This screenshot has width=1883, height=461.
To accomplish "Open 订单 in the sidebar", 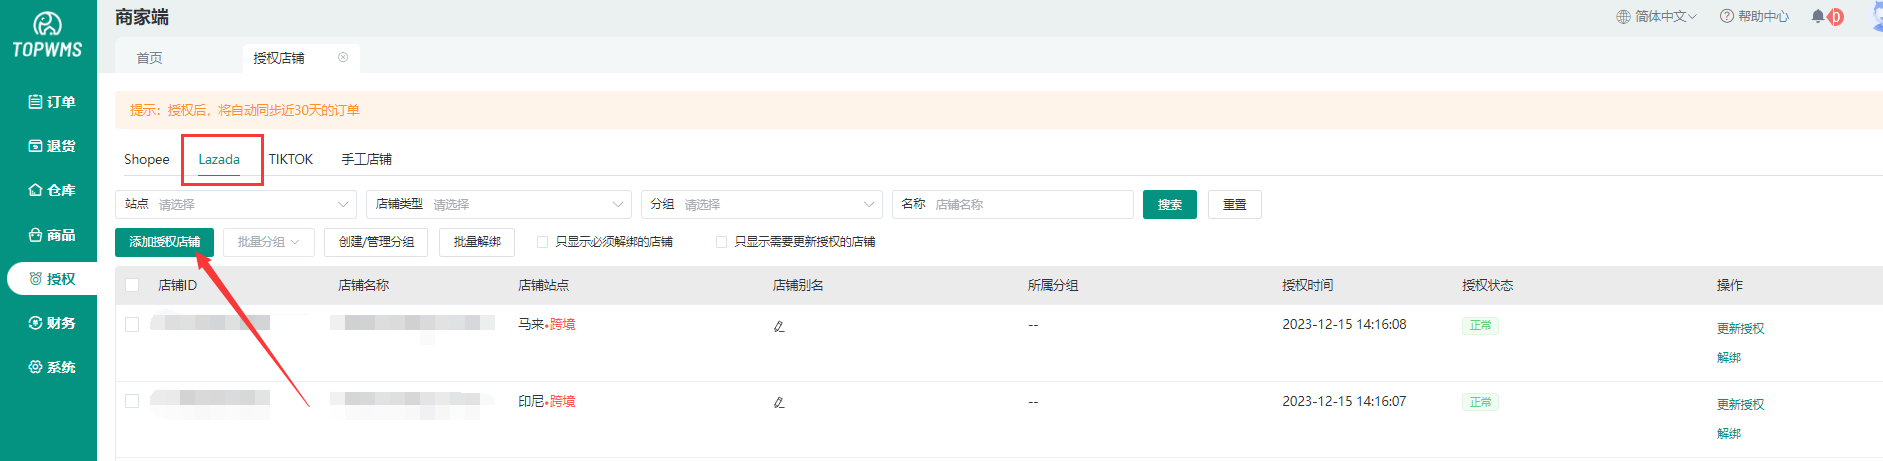I will (51, 102).
